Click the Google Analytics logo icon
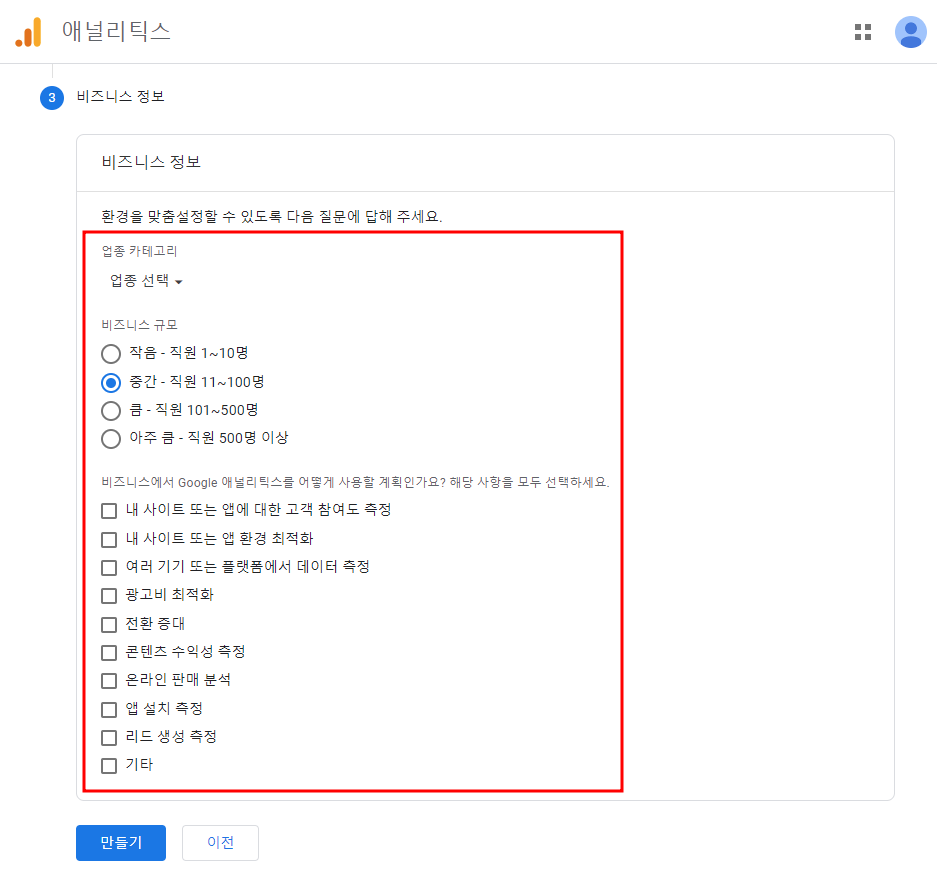 29,32
